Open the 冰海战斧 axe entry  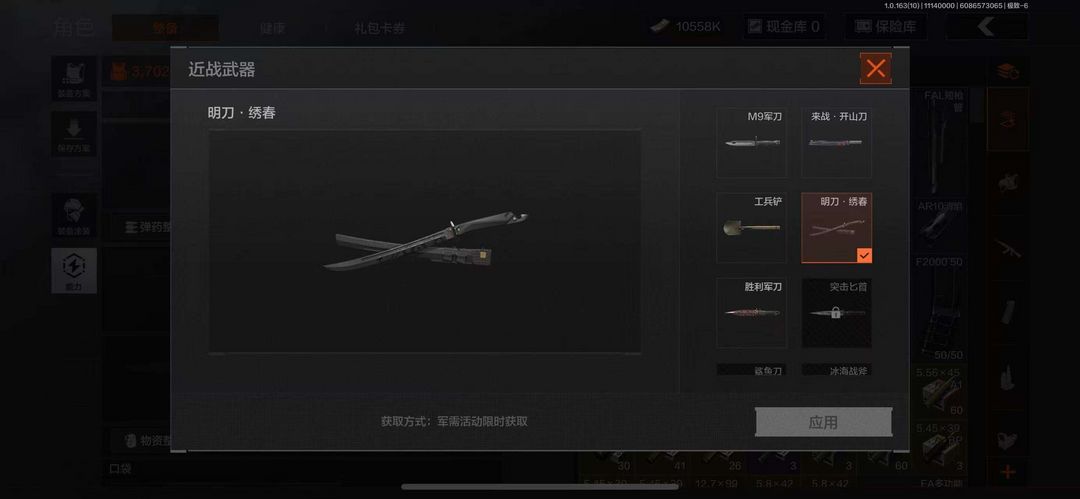click(836, 370)
